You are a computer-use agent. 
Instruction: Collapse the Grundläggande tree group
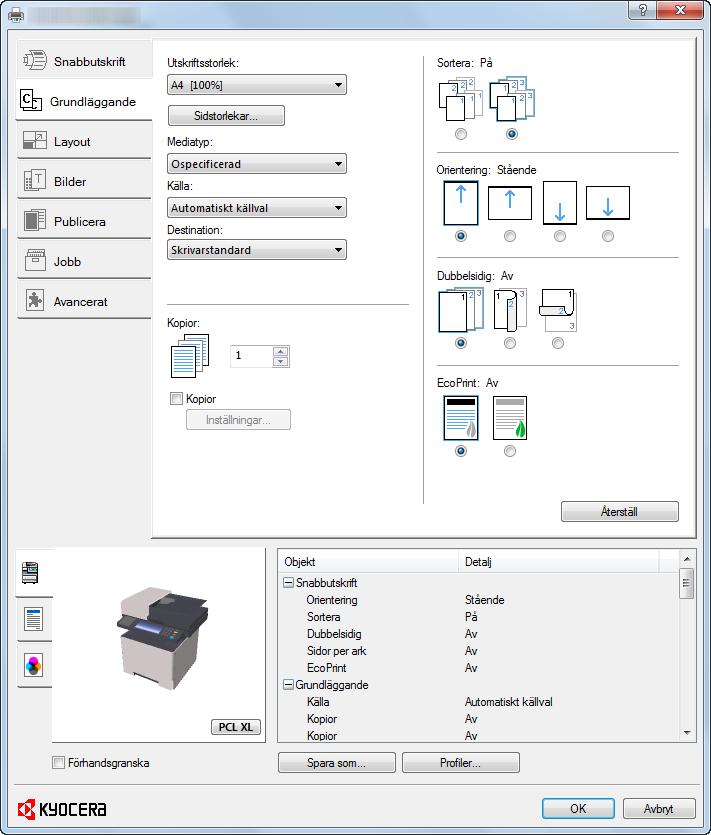point(288,685)
